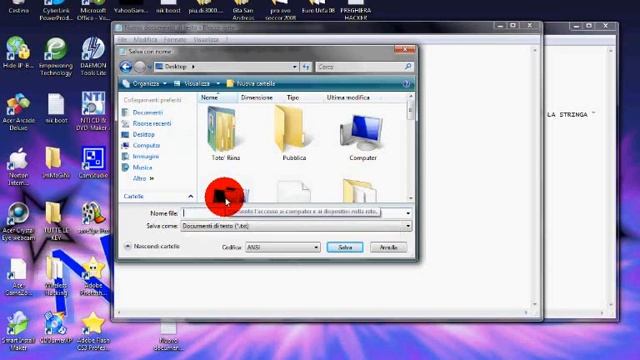Open Norton Internet desktop shortcut

pos(18,167)
